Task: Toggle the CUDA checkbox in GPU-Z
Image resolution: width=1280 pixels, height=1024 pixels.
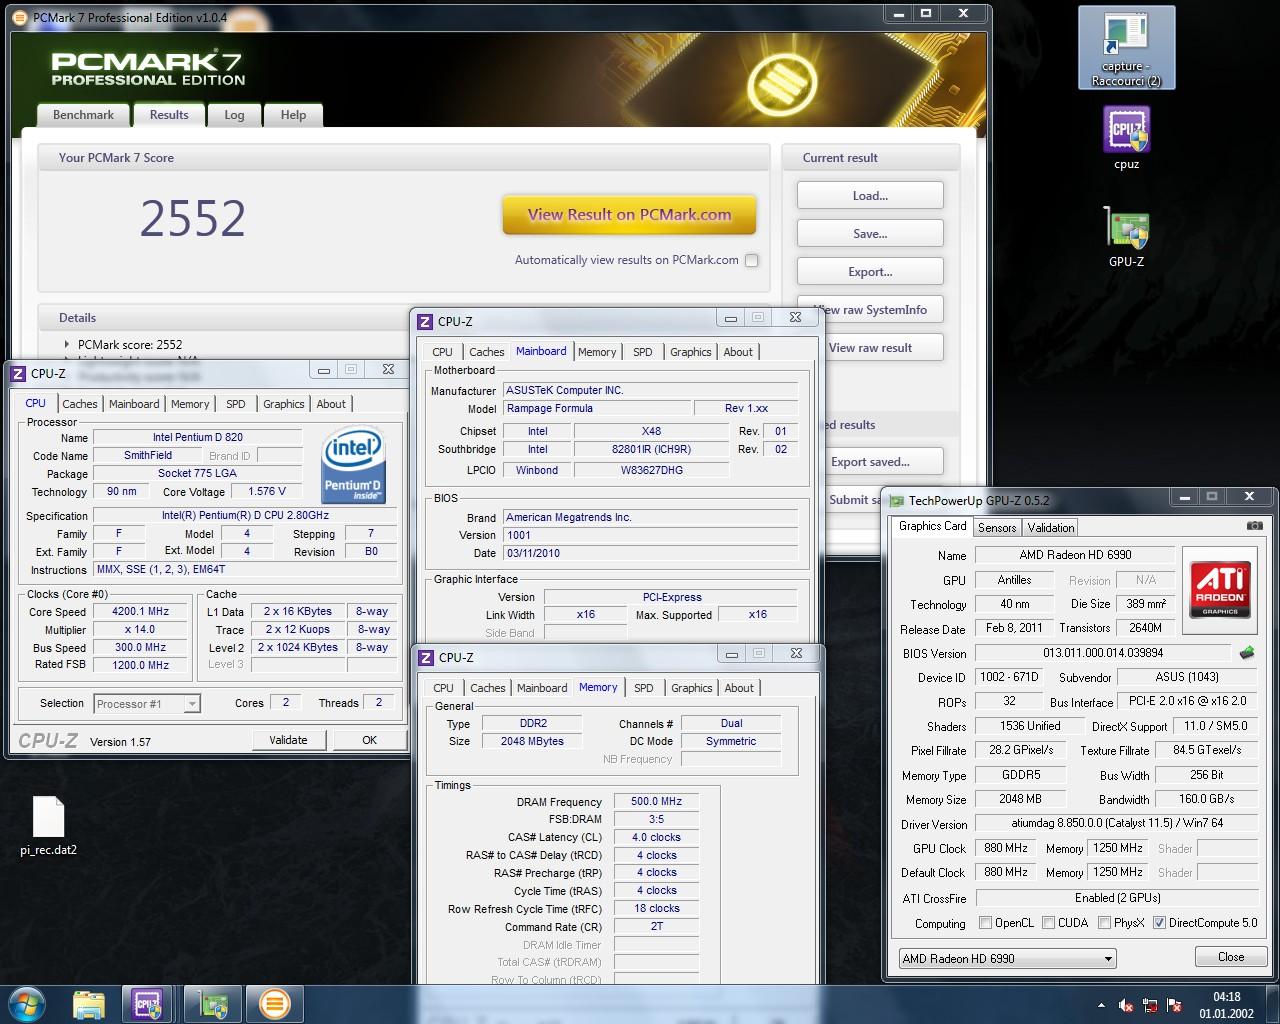Action: [x=1048, y=923]
